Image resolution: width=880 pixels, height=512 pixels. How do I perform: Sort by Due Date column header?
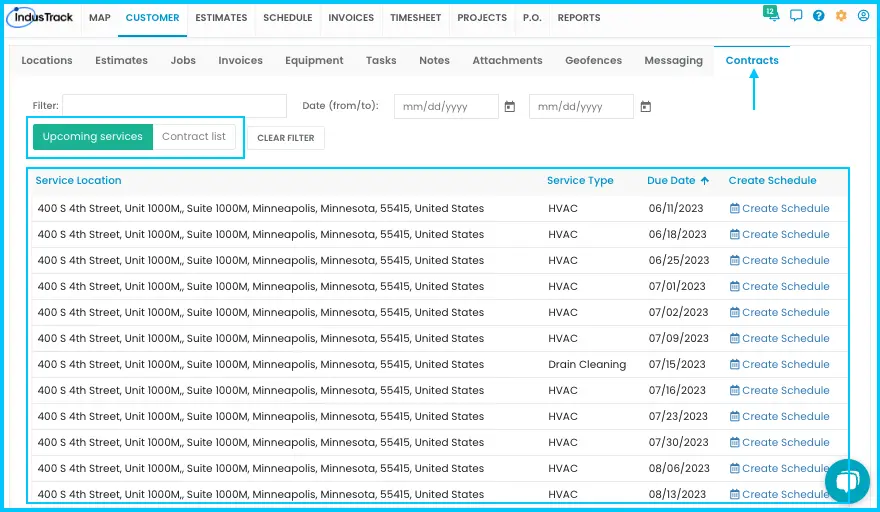(x=671, y=180)
